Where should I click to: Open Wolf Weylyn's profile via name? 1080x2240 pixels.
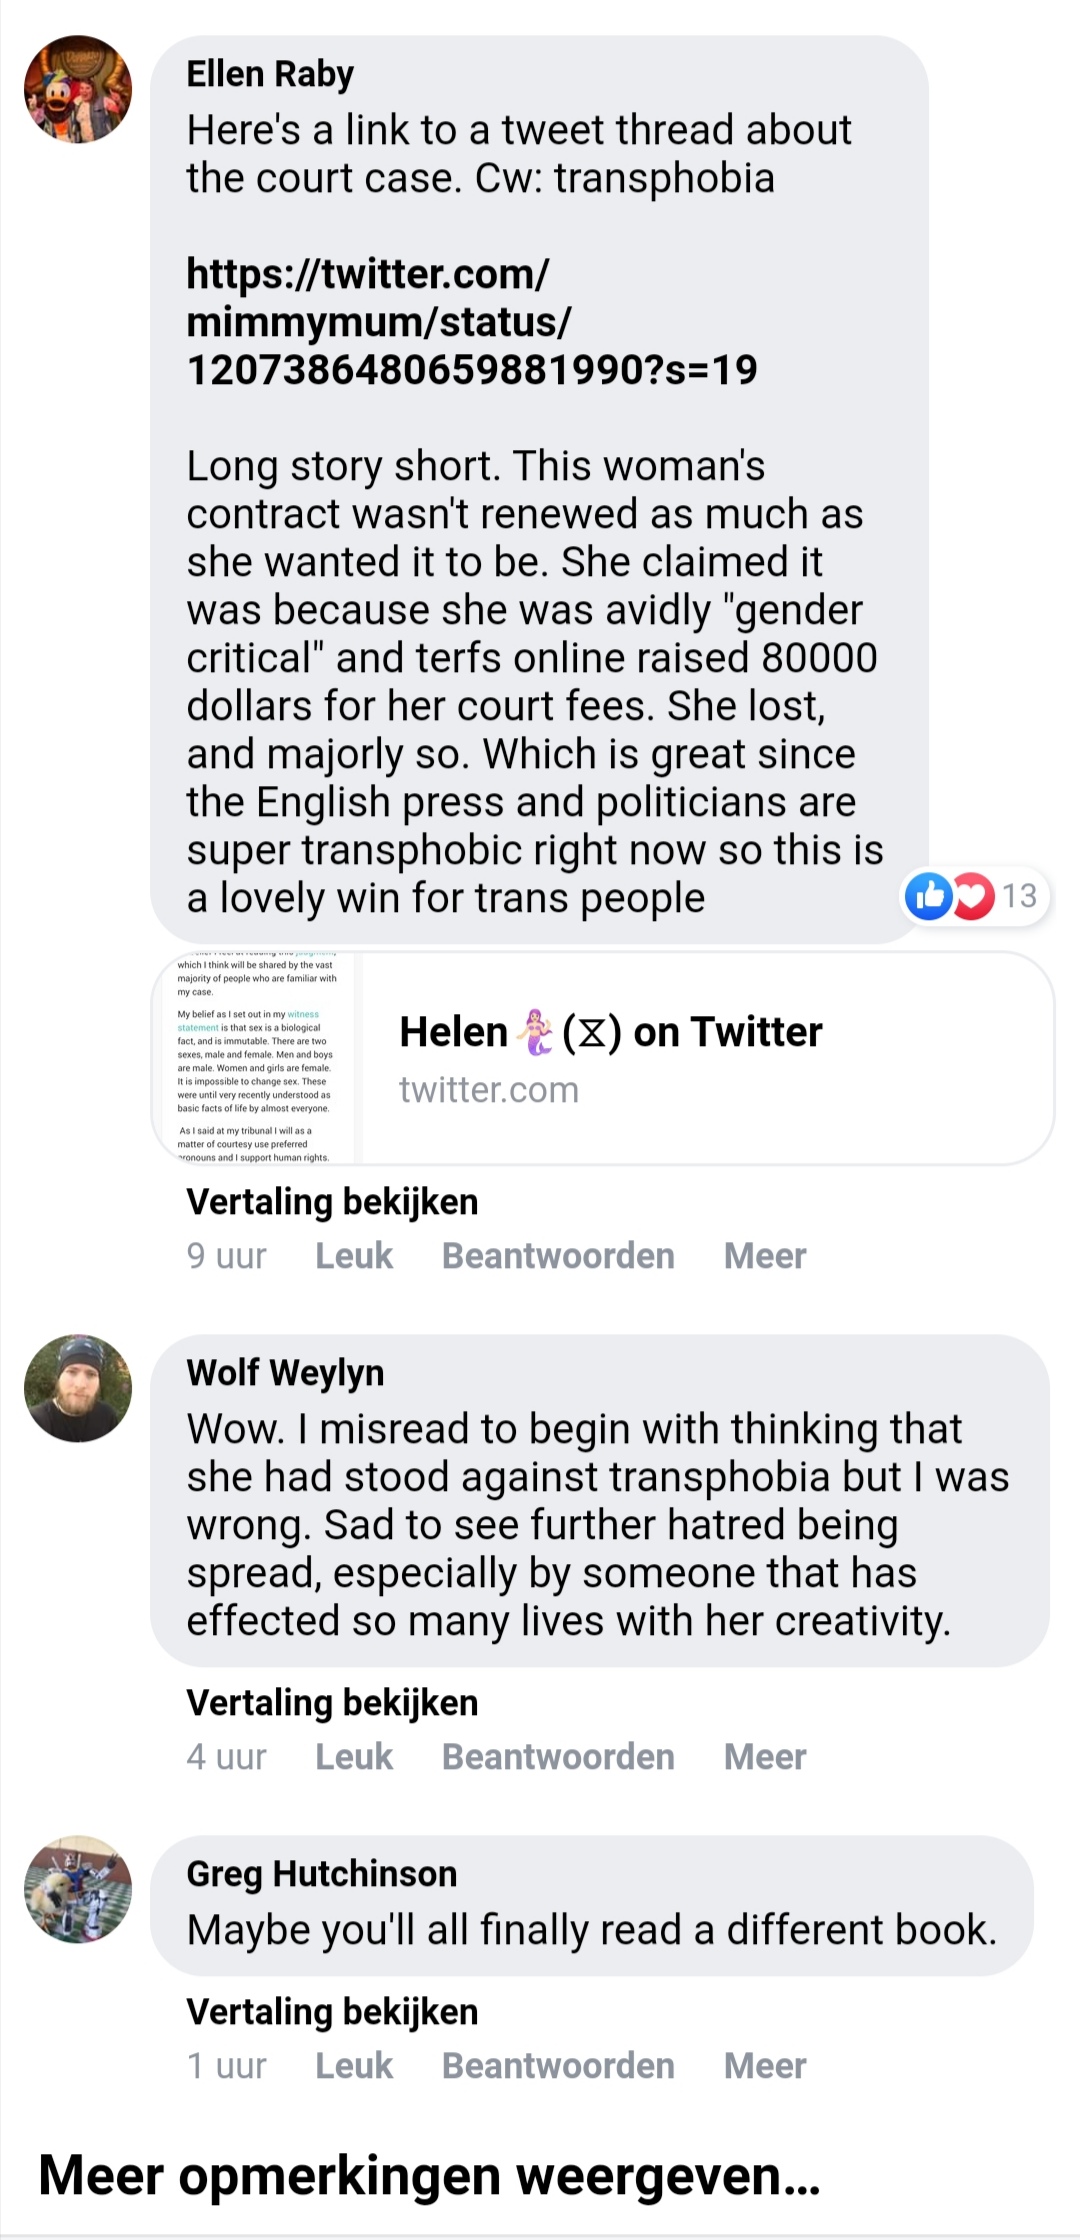[x=285, y=1373]
